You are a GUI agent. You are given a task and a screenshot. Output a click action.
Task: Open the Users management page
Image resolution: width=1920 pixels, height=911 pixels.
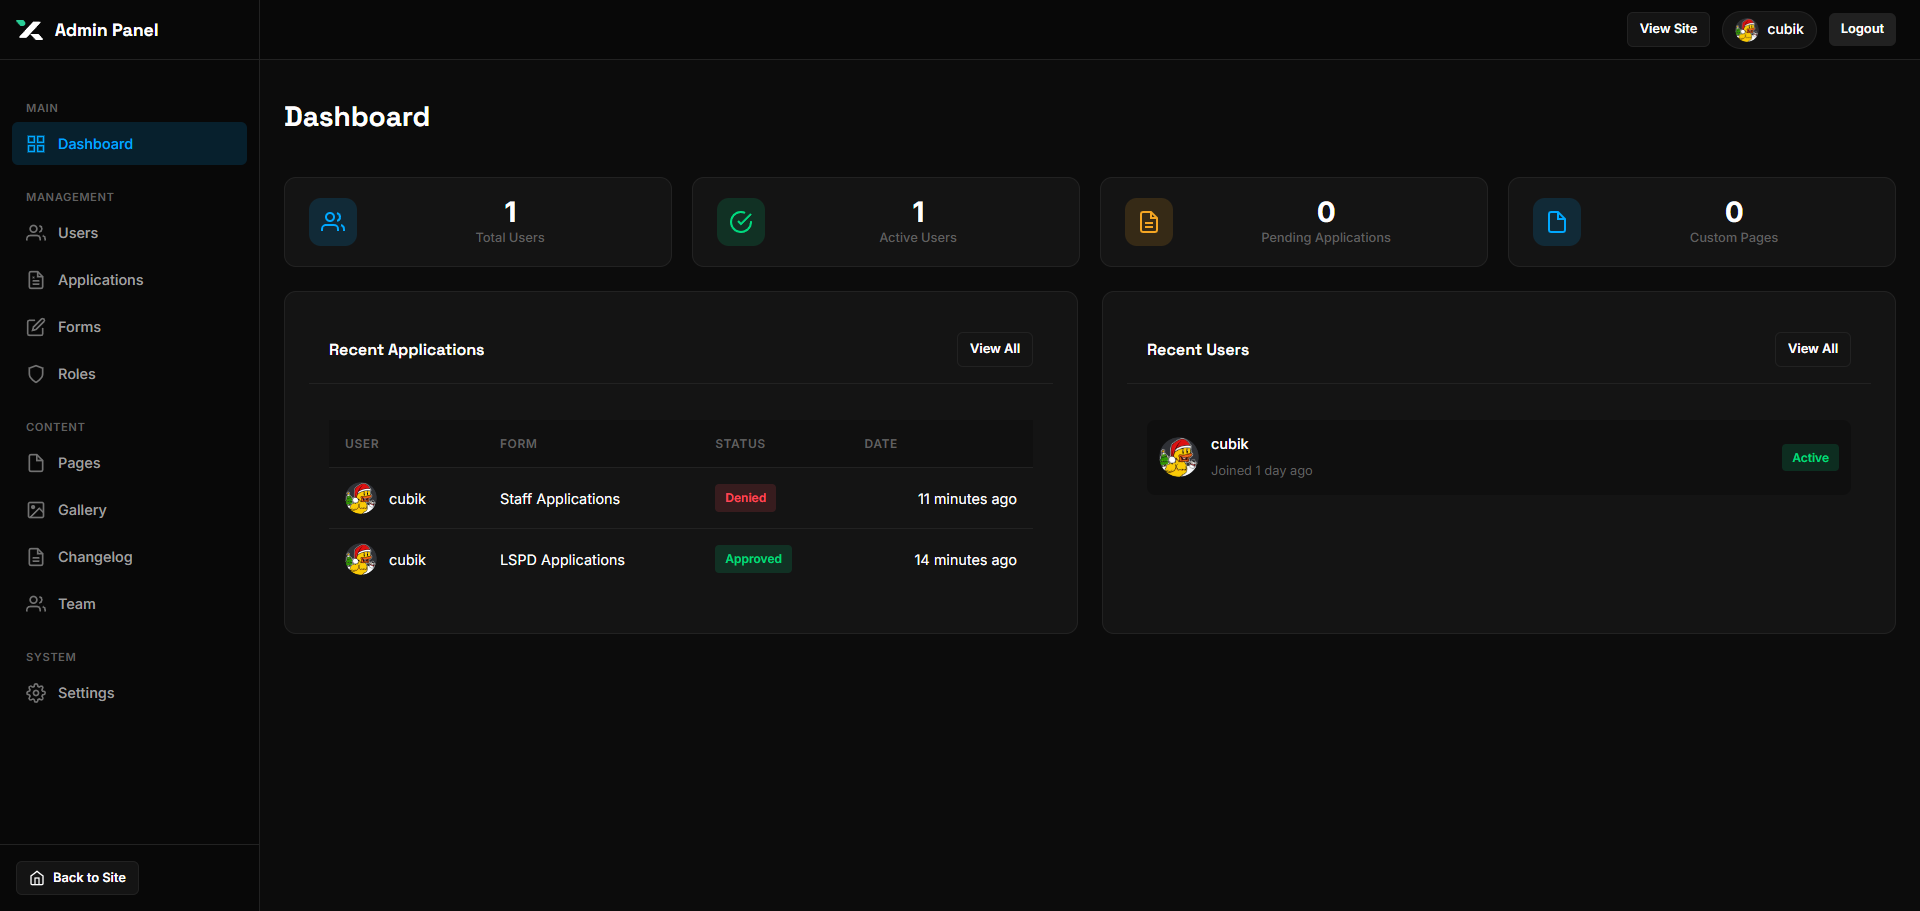(129, 233)
